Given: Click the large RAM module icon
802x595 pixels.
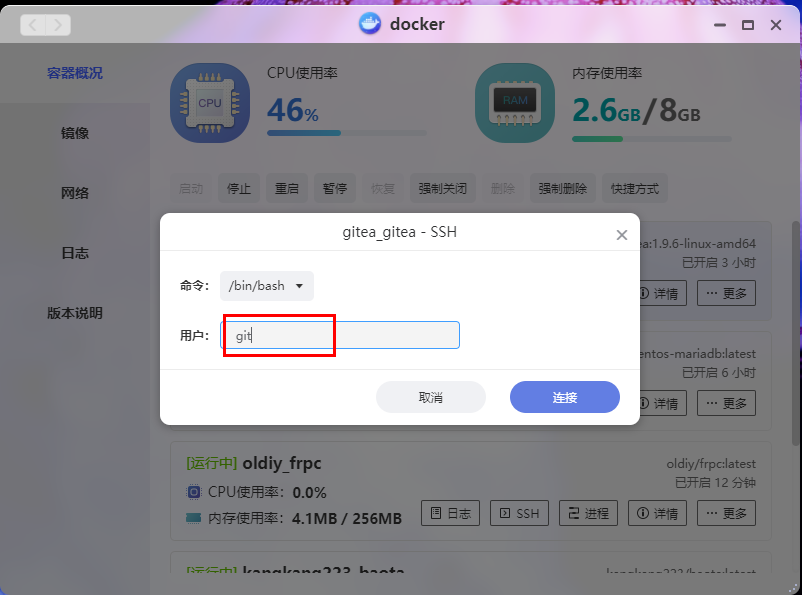Looking at the screenshot, I should (x=515, y=103).
